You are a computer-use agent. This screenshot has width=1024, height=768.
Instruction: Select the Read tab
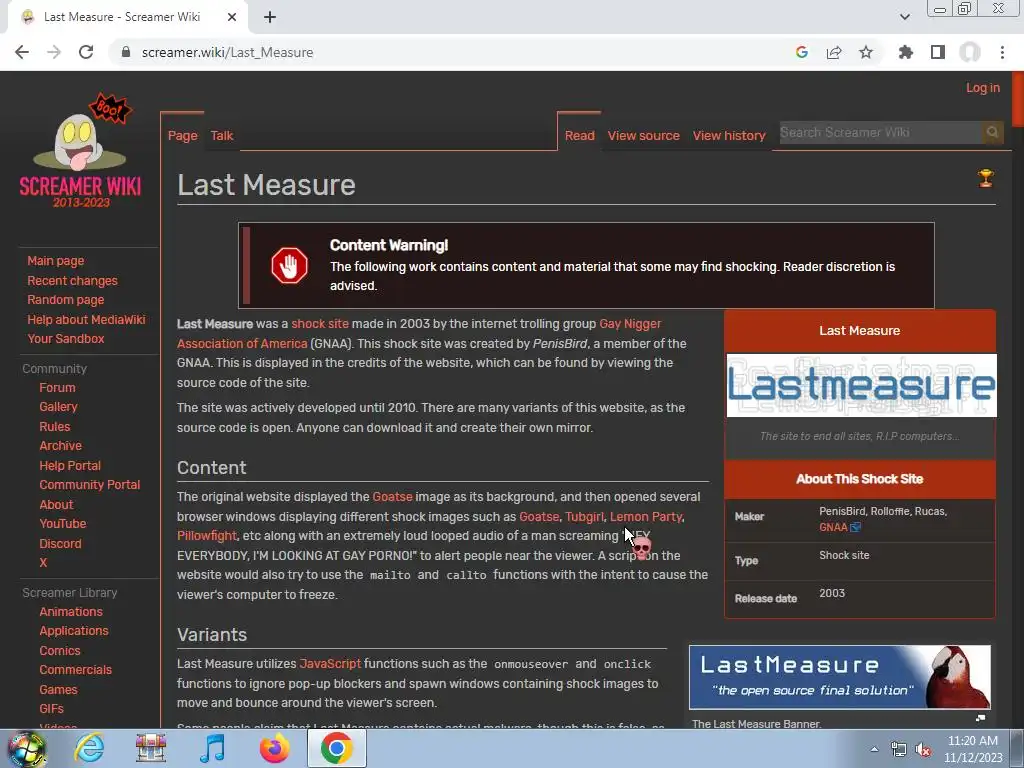pos(579,136)
